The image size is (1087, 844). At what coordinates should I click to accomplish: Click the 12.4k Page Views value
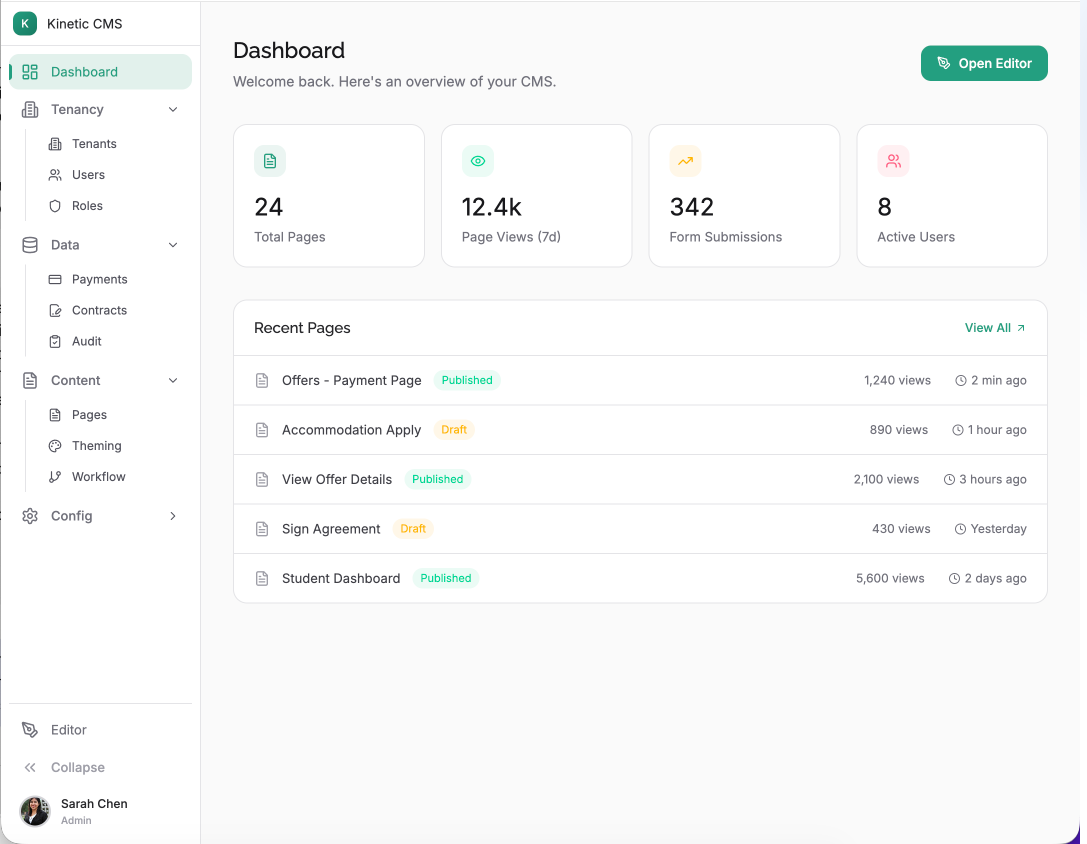(492, 207)
